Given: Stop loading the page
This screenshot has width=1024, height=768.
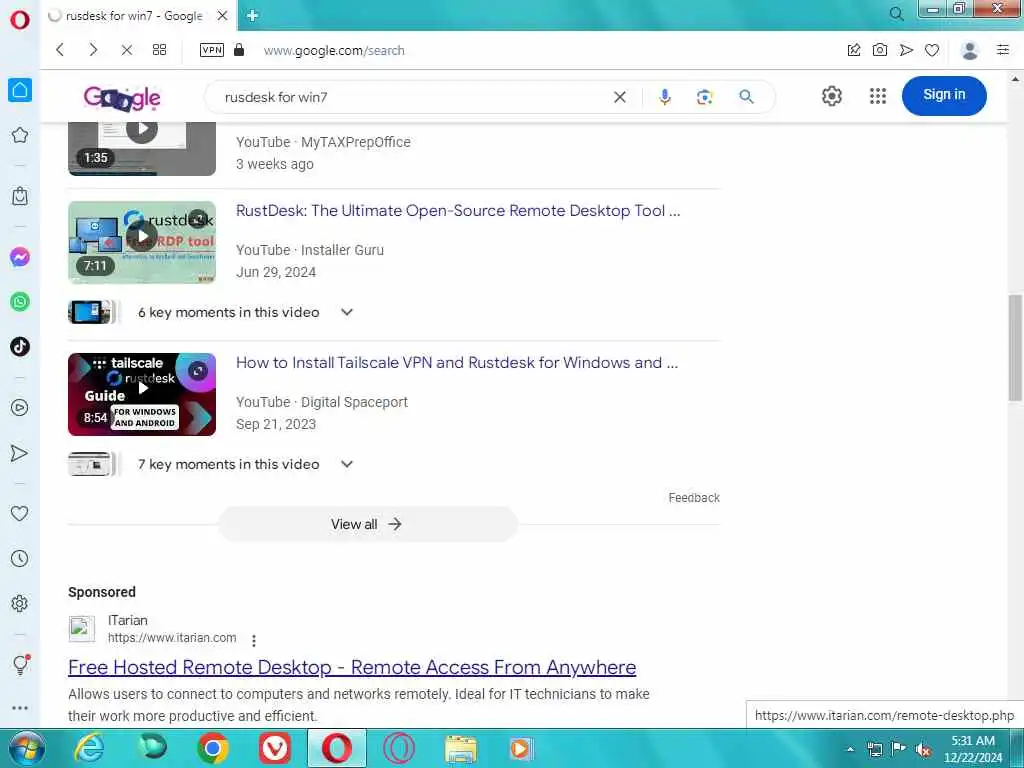Looking at the screenshot, I should [127, 50].
